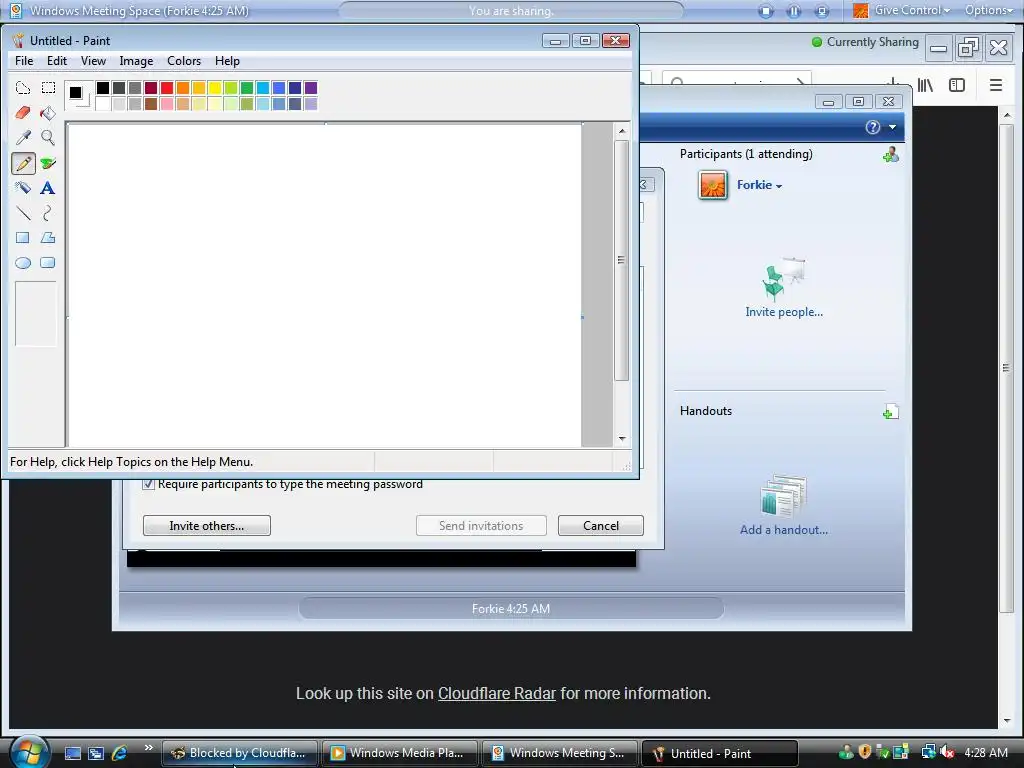Open the browser hamburger menu
Viewport: 1024px width, 768px height.
(x=995, y=85)
